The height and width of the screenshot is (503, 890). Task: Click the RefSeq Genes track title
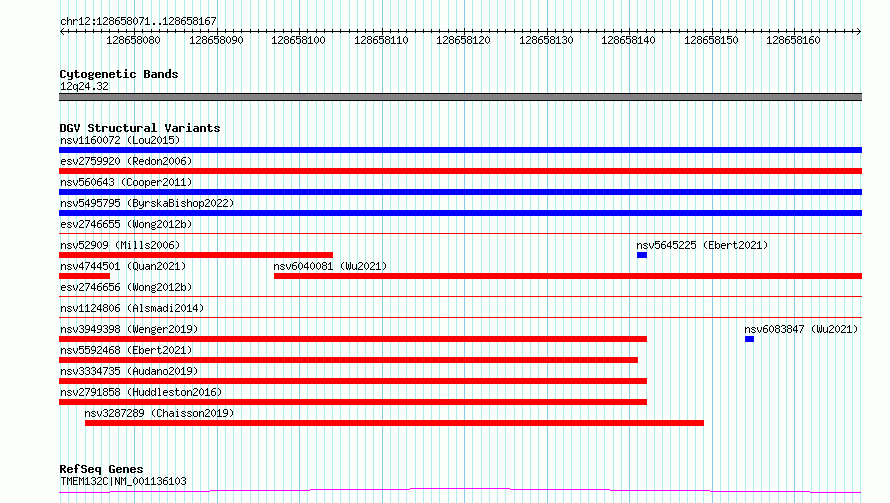101,470
